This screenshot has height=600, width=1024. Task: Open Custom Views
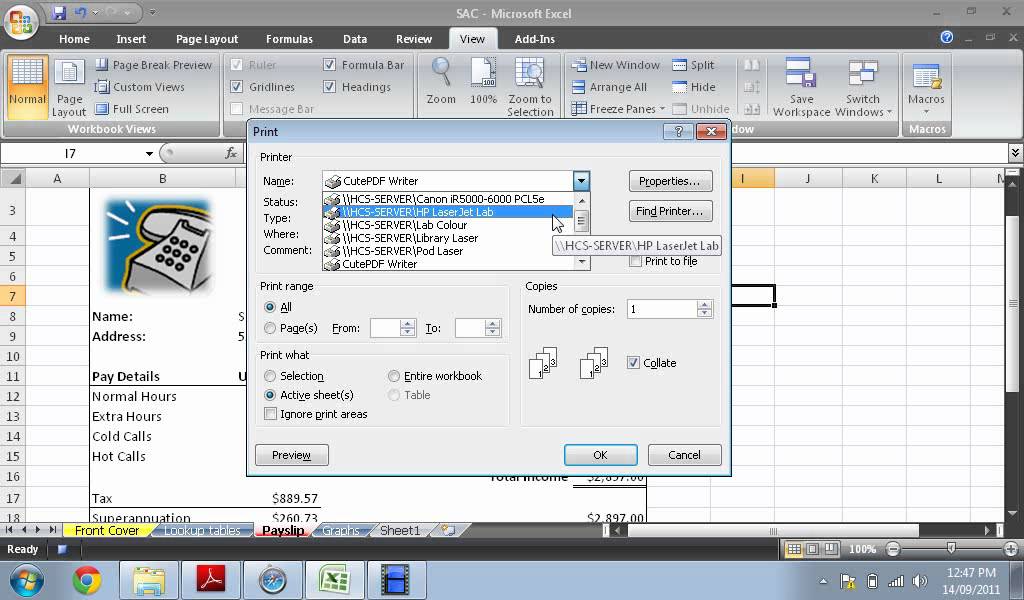click(x=139, y=87)
